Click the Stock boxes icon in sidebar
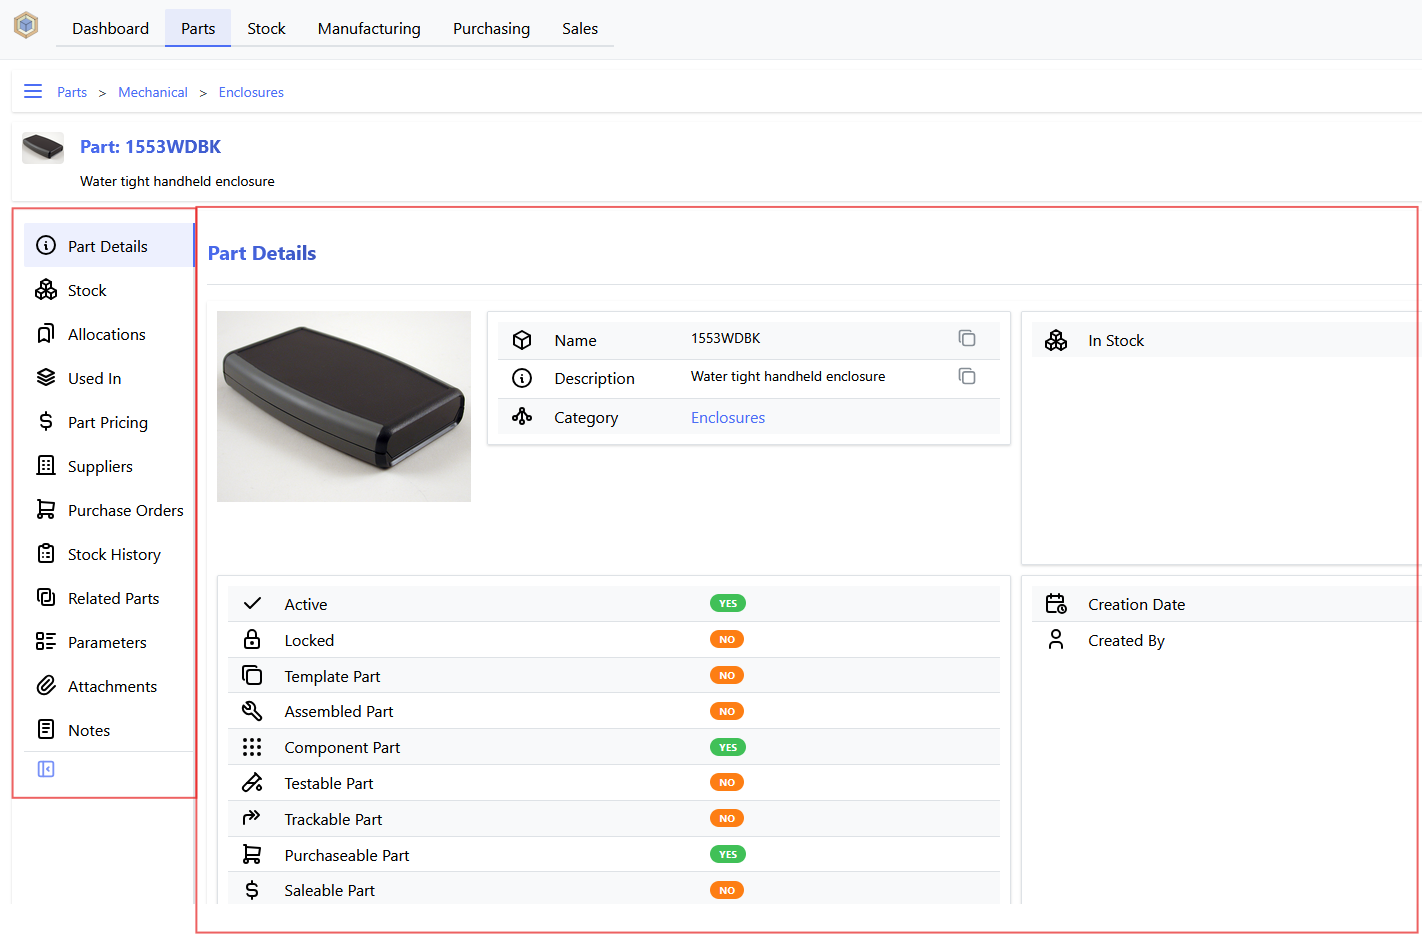Viewport: 1422px width, 934px height. click(x=46, y=289)
